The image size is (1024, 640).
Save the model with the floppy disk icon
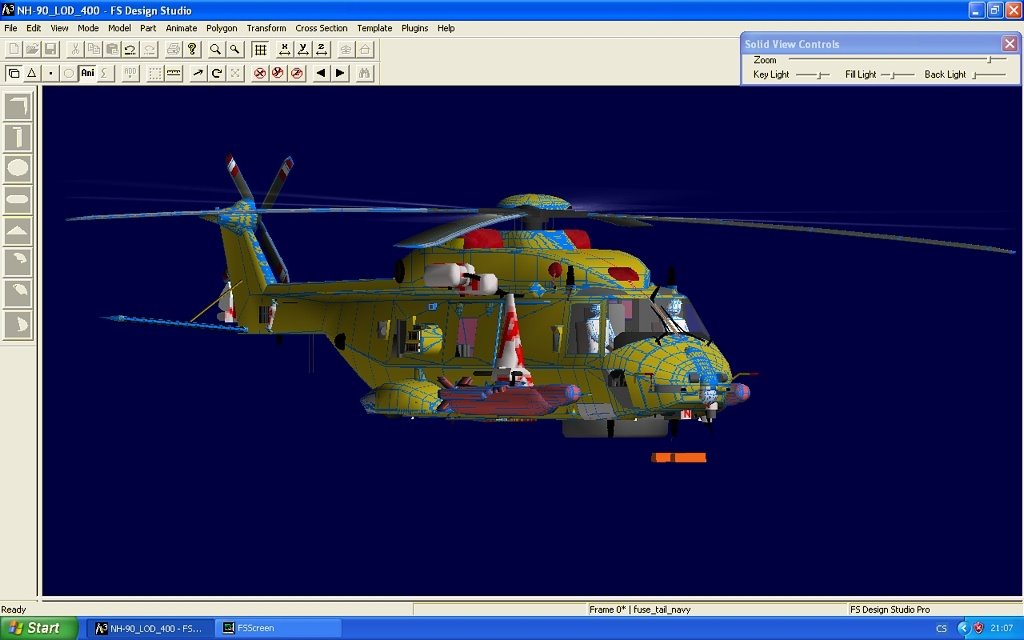50,49
